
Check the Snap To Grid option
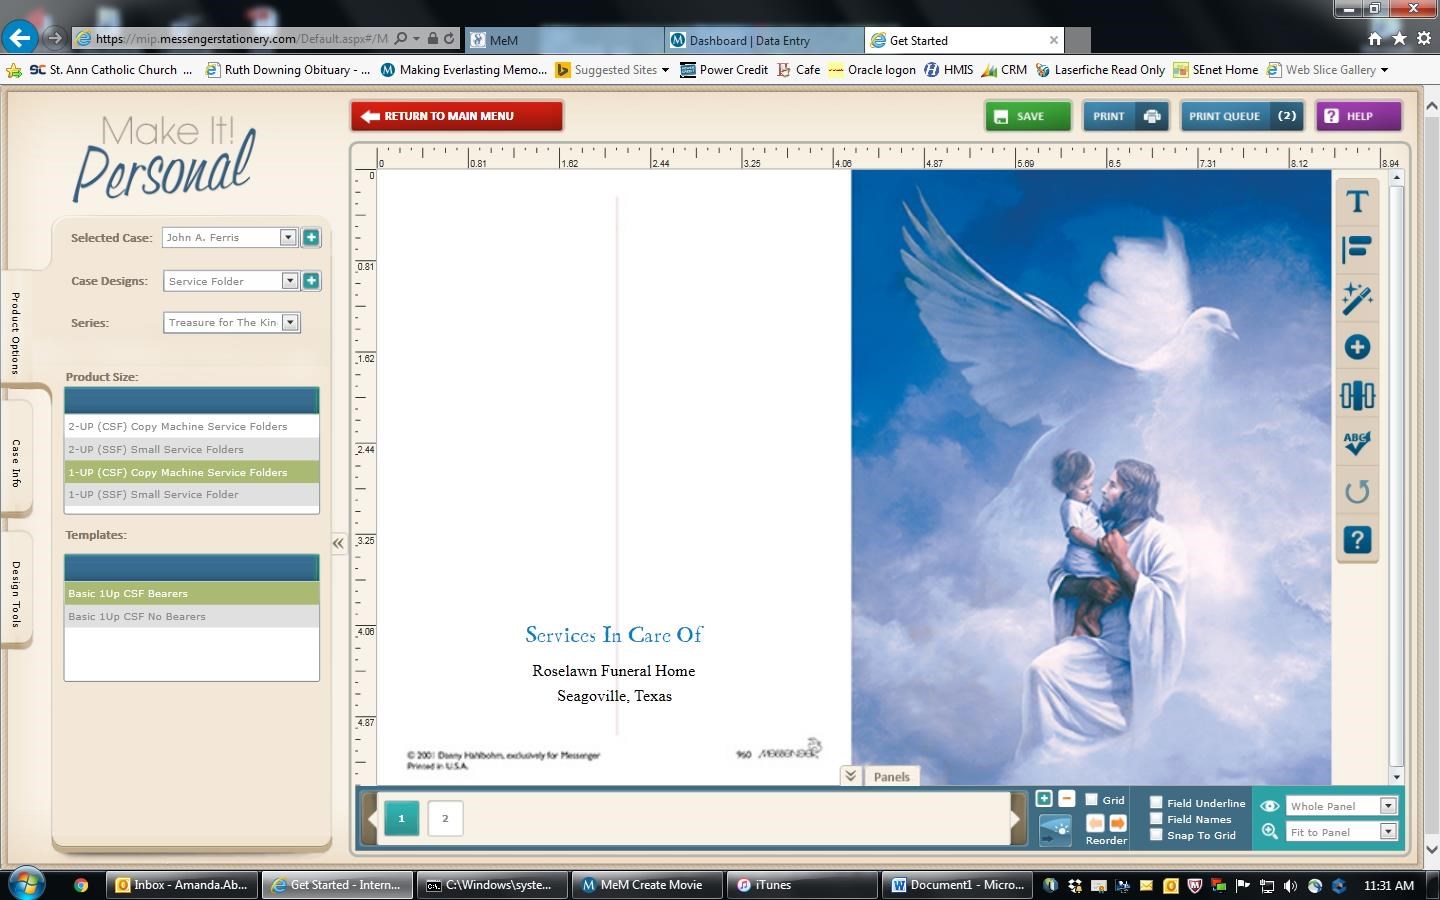click(x=1156, y=835)
